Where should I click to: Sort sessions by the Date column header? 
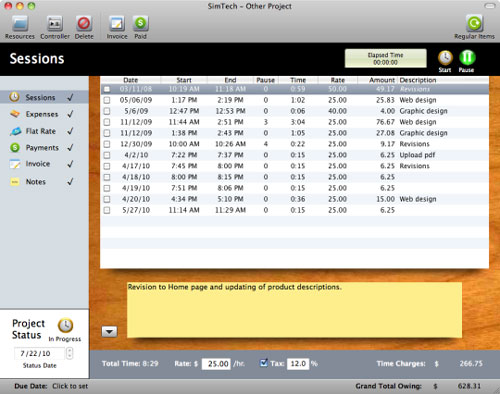(x=130, y=80)
